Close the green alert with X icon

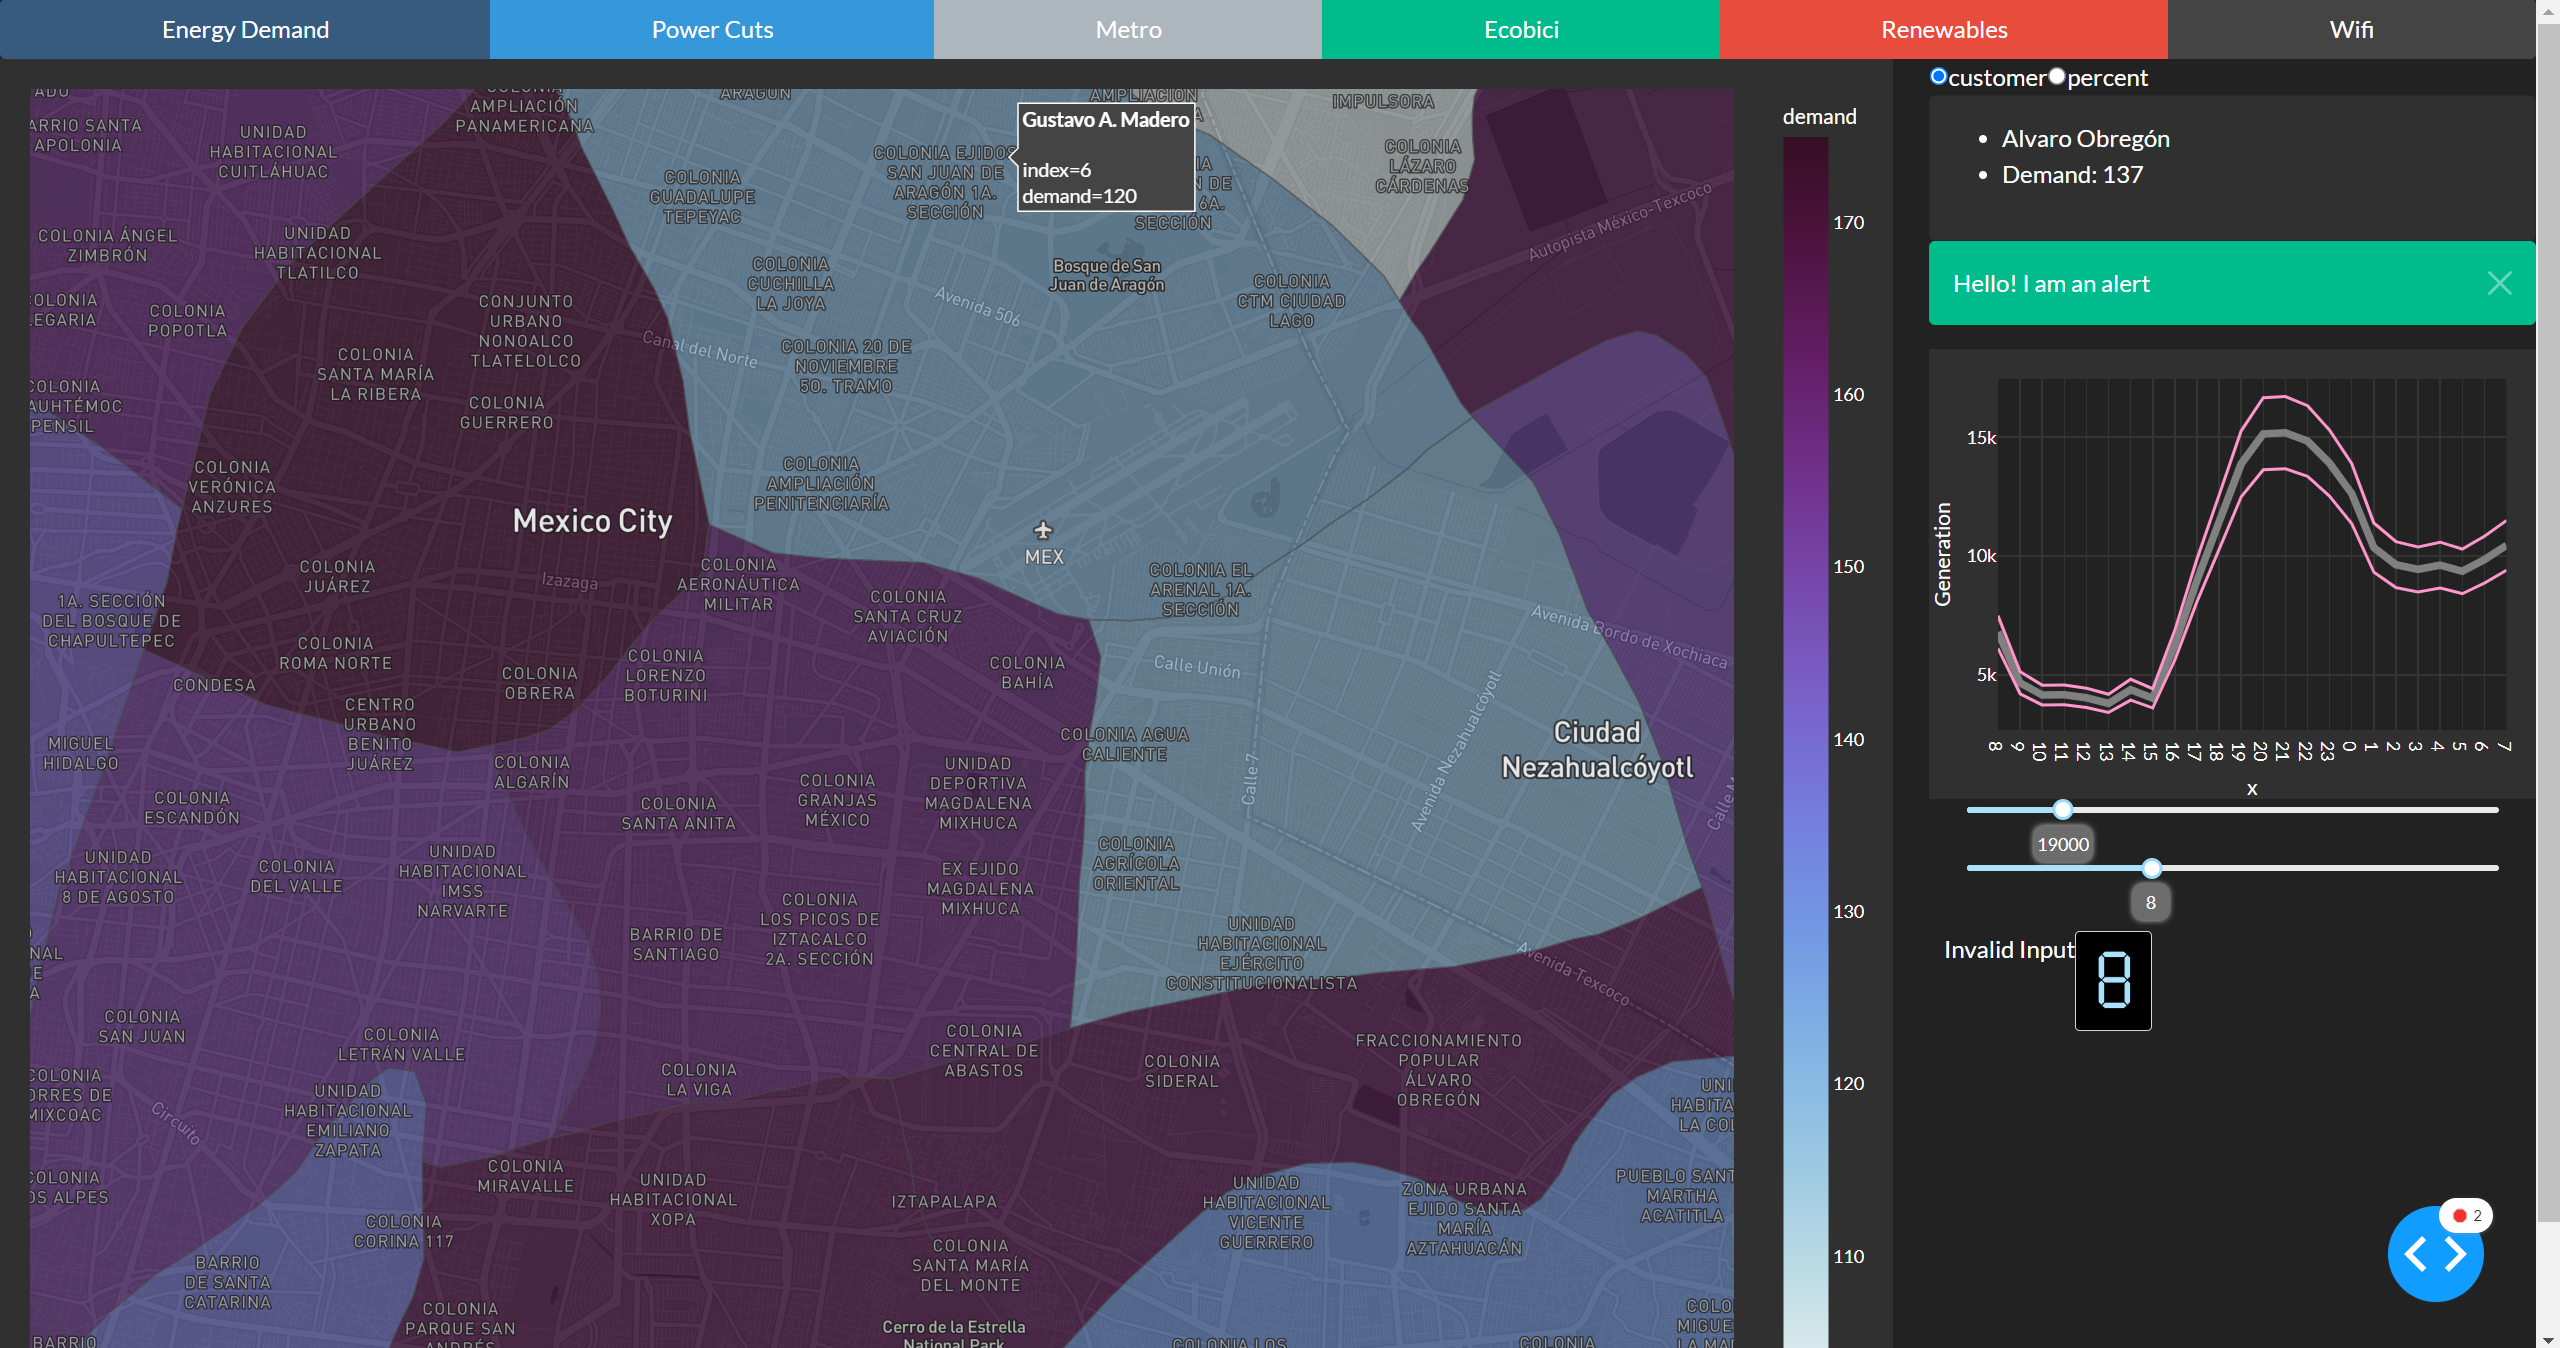pos(2499,284)
